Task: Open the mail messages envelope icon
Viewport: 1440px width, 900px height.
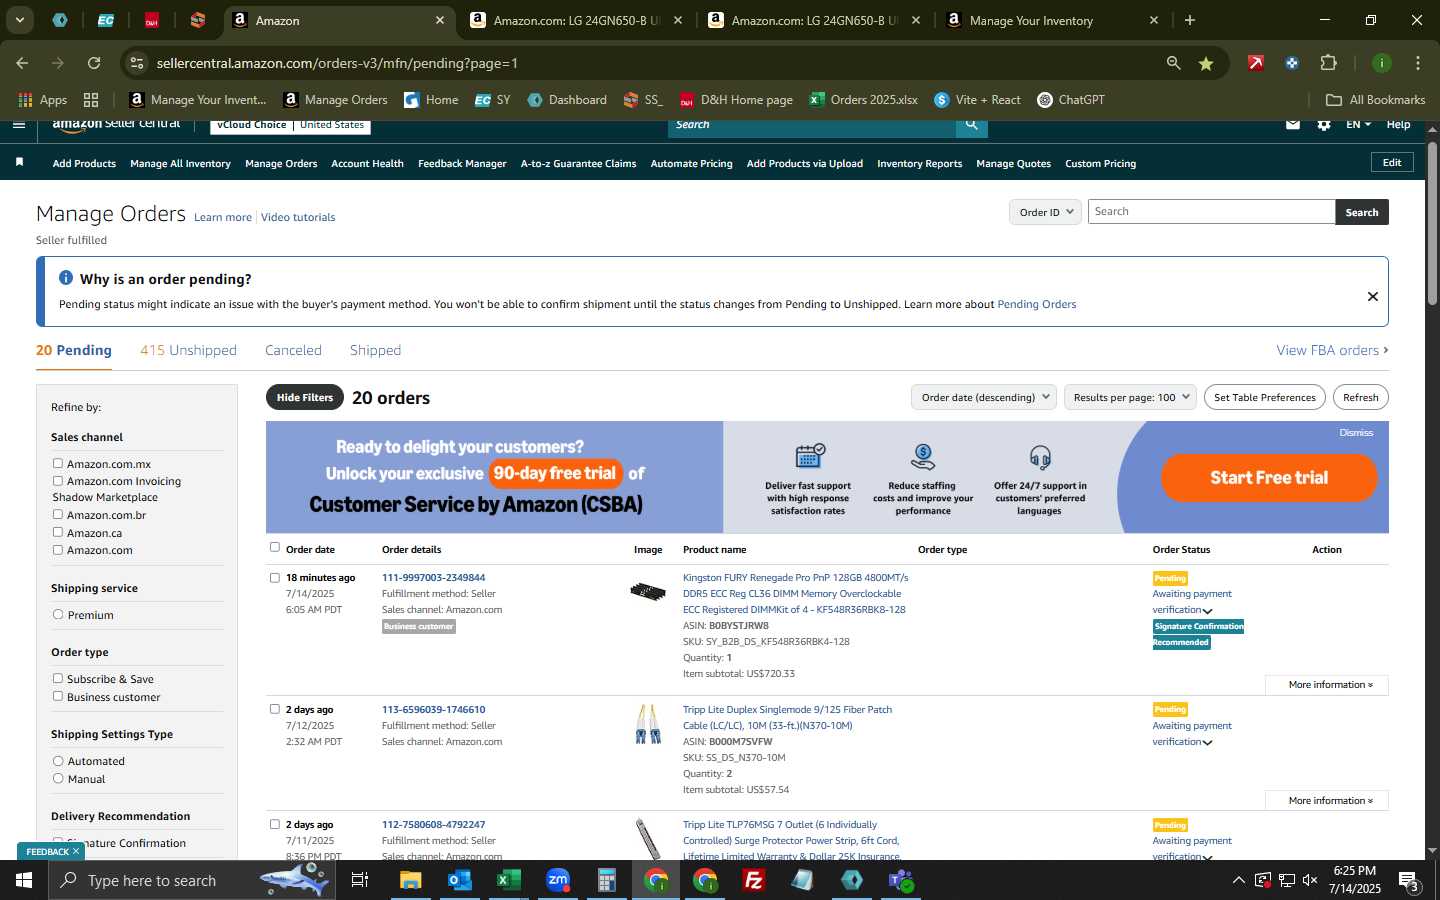Action: point(1293,125)
